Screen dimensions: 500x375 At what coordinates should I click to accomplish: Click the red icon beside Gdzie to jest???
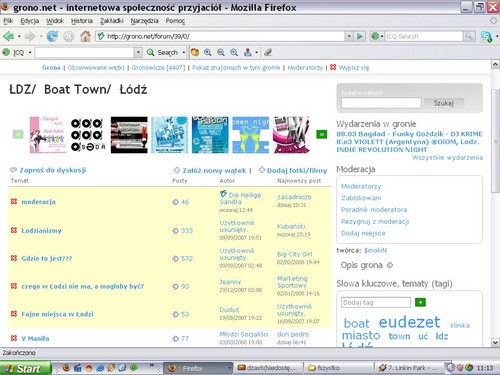tap(14, 258)
